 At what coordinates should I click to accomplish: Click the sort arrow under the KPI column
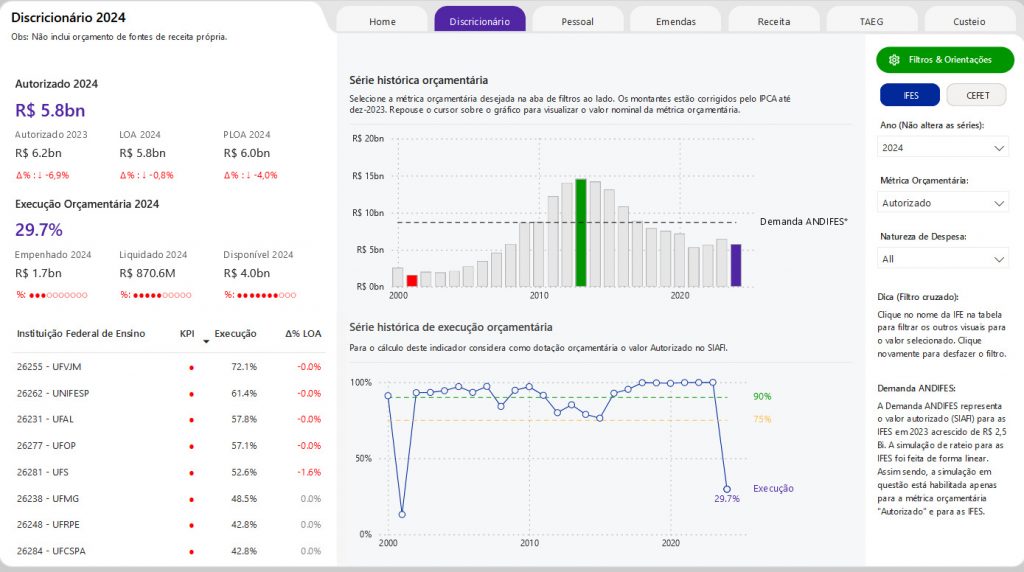(x=206, y=342)
